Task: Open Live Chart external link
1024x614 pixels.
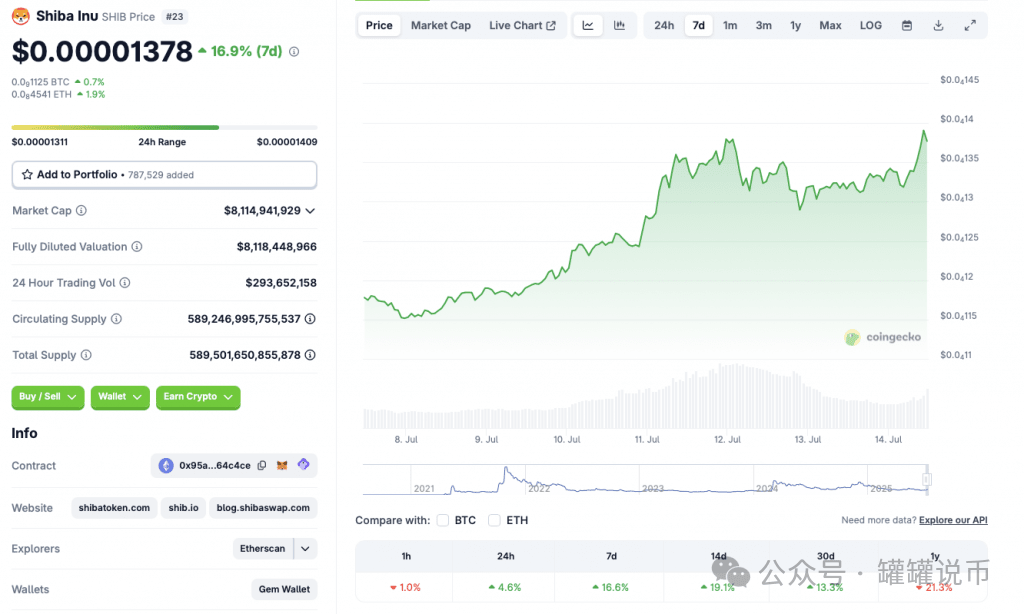Action: [x=522, y=25]
